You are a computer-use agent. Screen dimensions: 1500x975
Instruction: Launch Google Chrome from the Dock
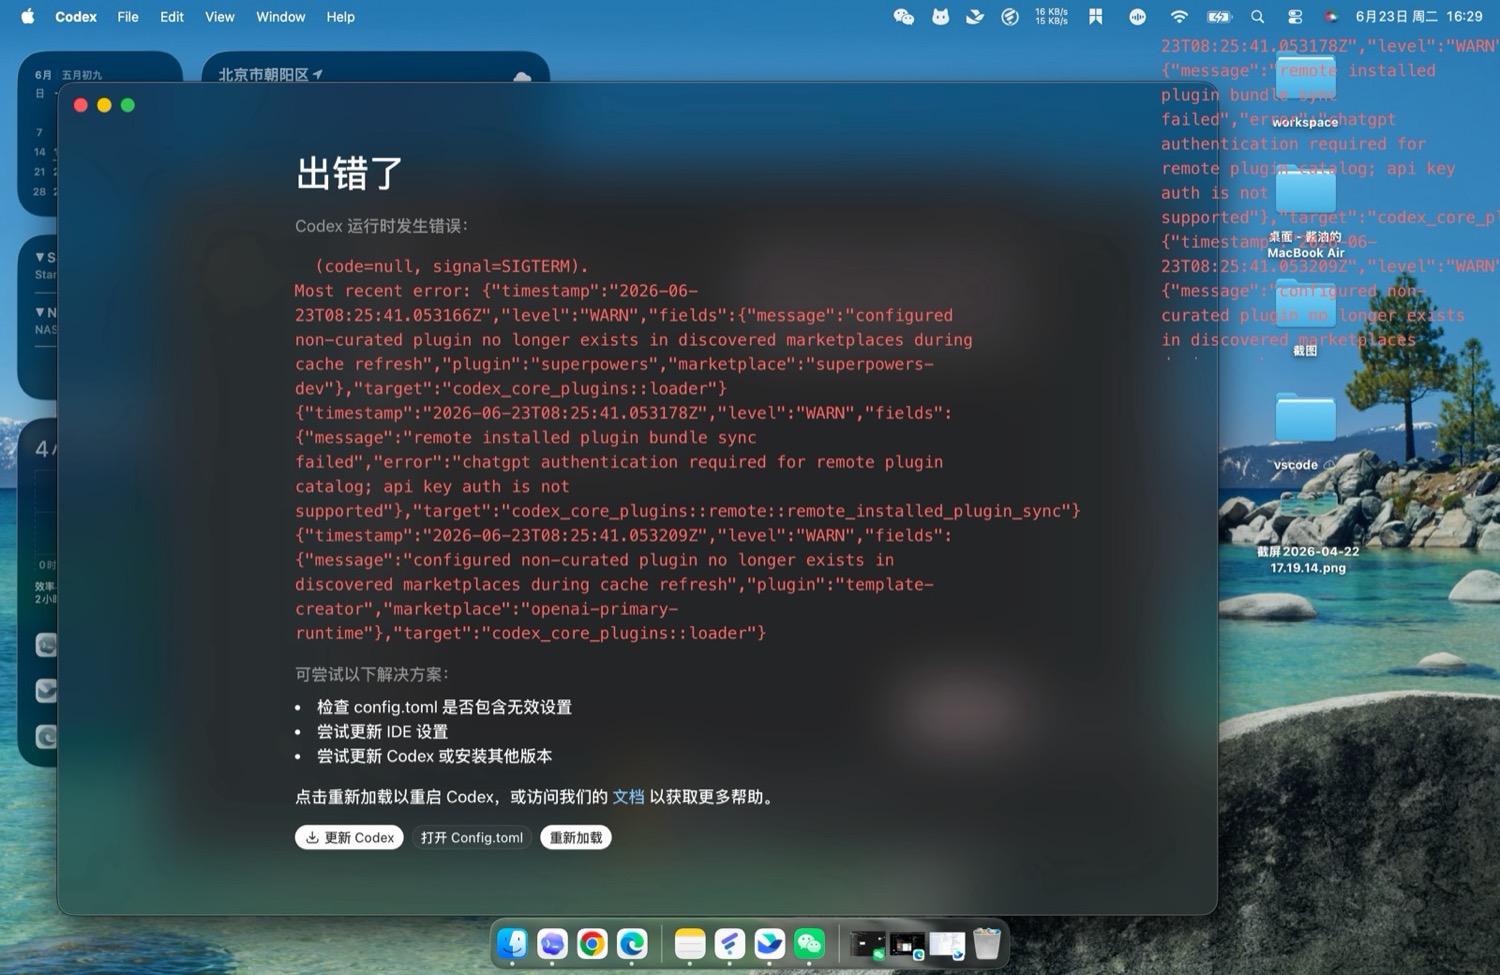[592, 943]
